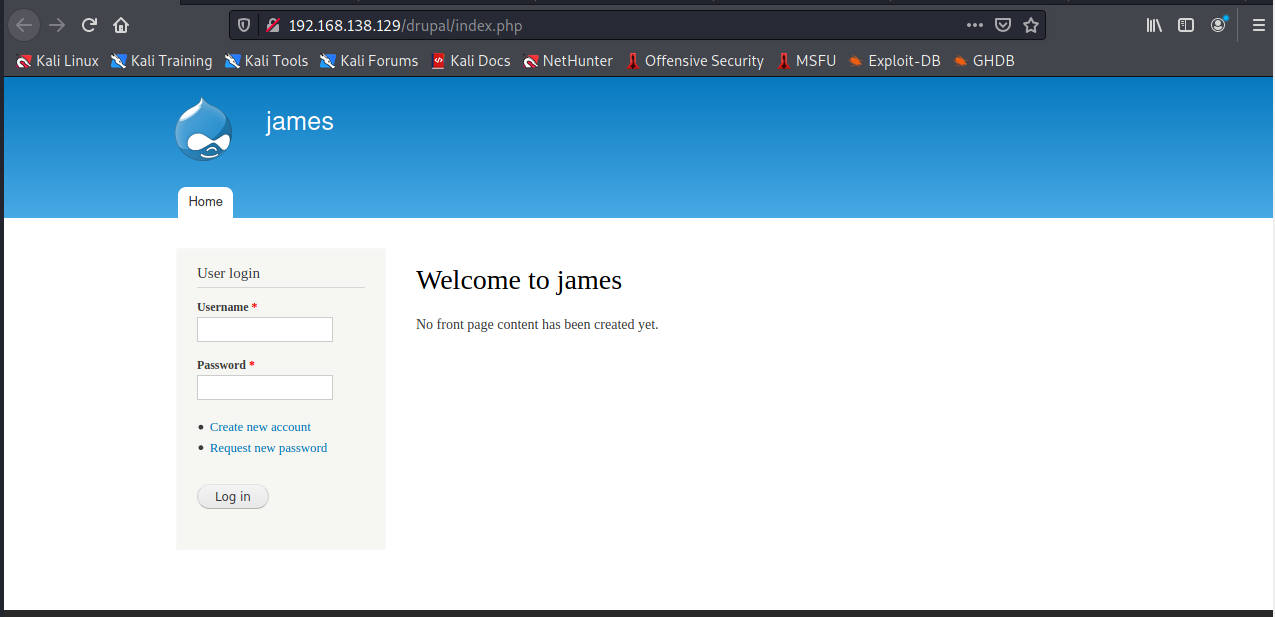
Task: Go back with the browser back arrow
Action: [x=24, y=25]
